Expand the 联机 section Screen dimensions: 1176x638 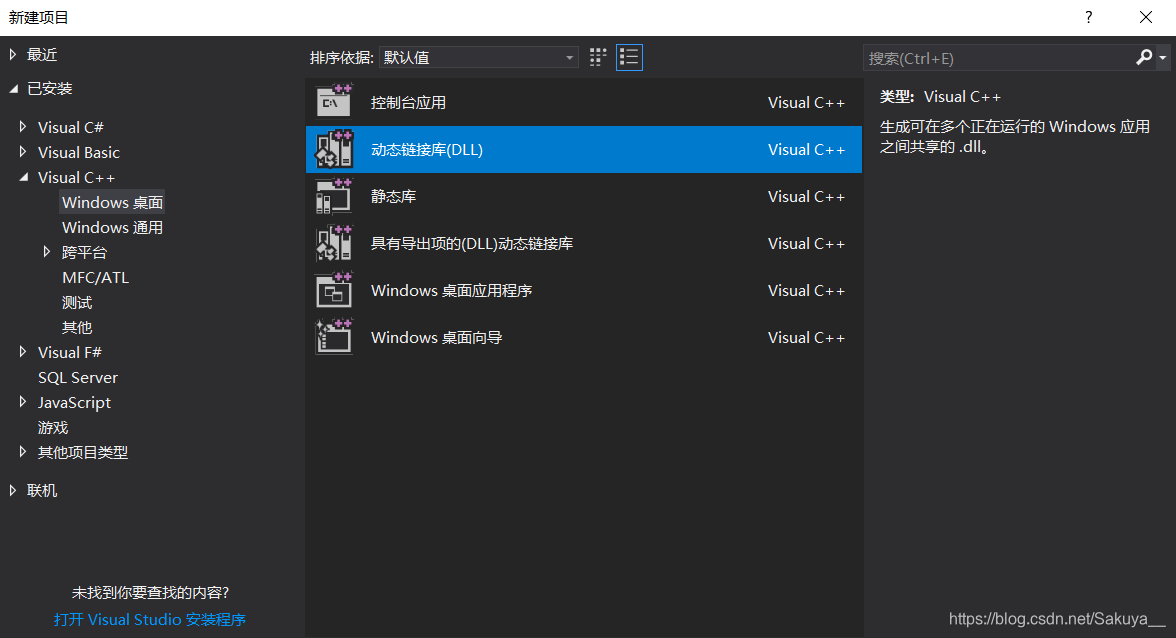(13, 490)
